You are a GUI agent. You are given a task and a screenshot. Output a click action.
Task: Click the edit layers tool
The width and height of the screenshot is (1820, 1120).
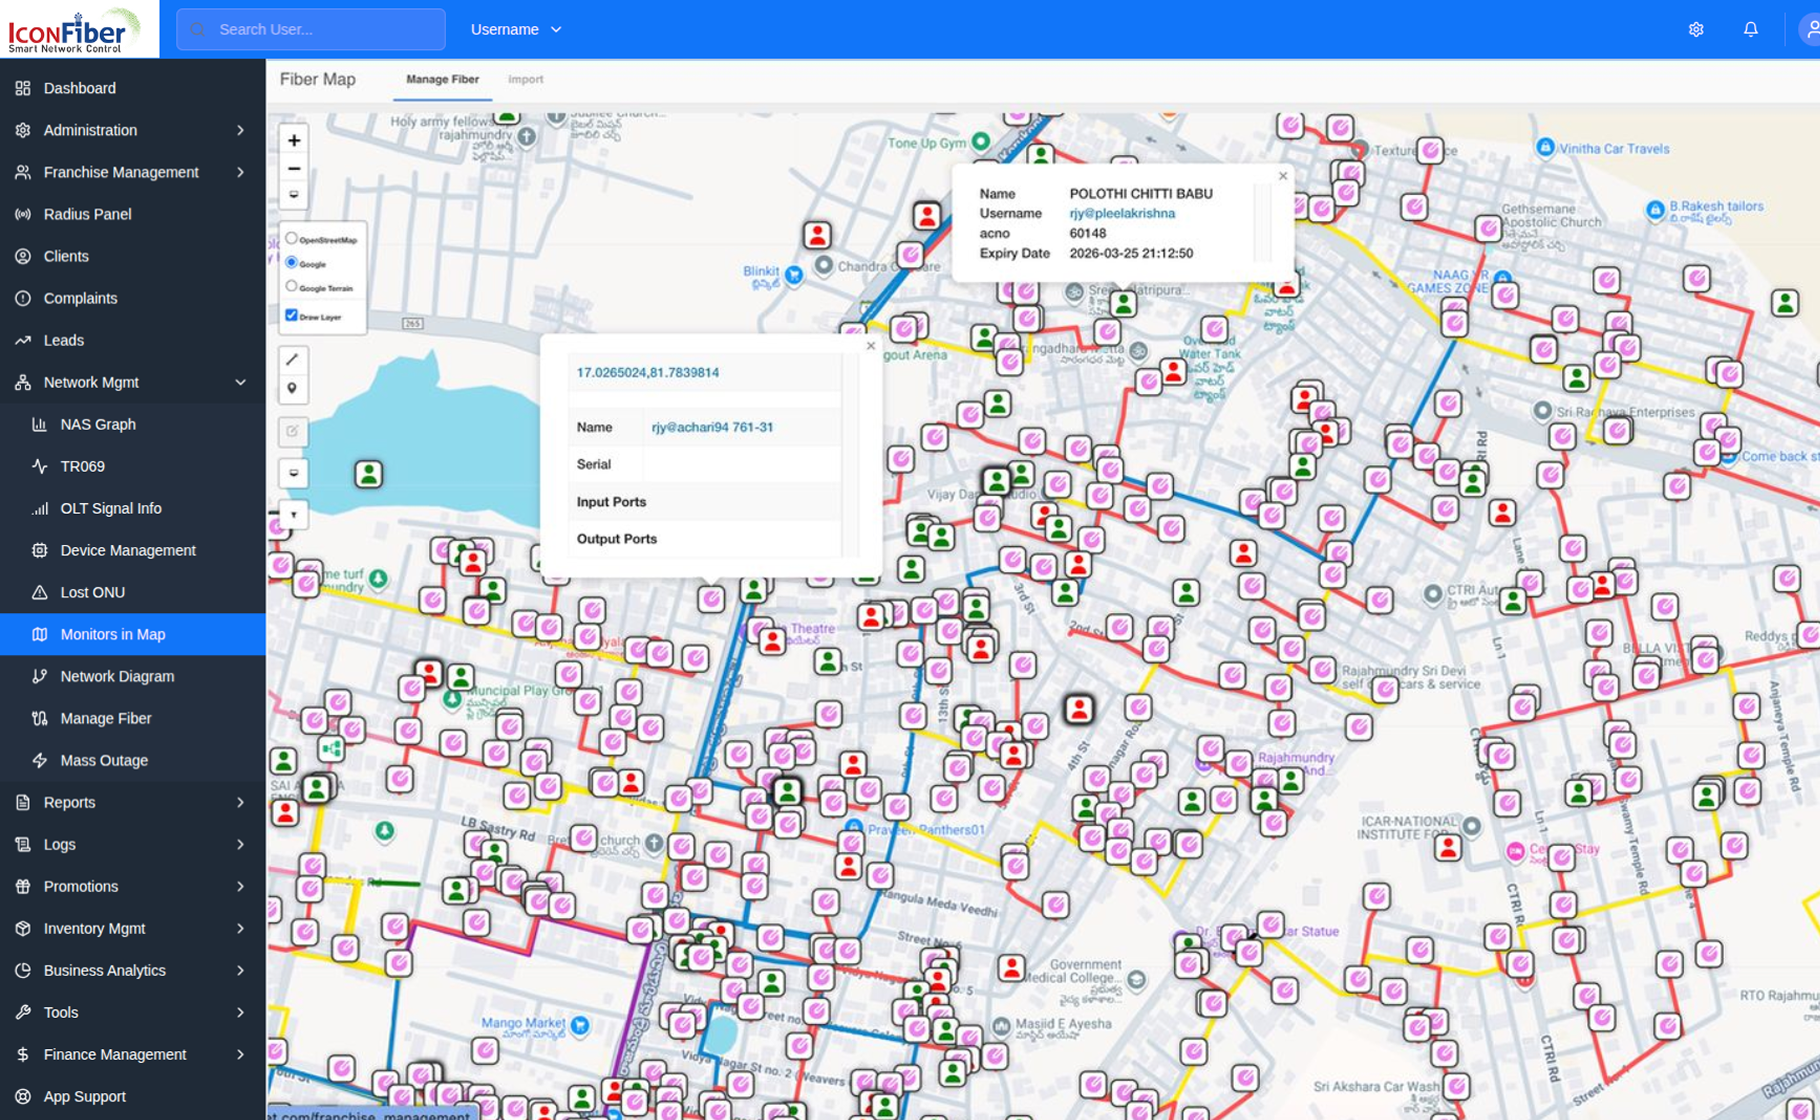point(293,431)
